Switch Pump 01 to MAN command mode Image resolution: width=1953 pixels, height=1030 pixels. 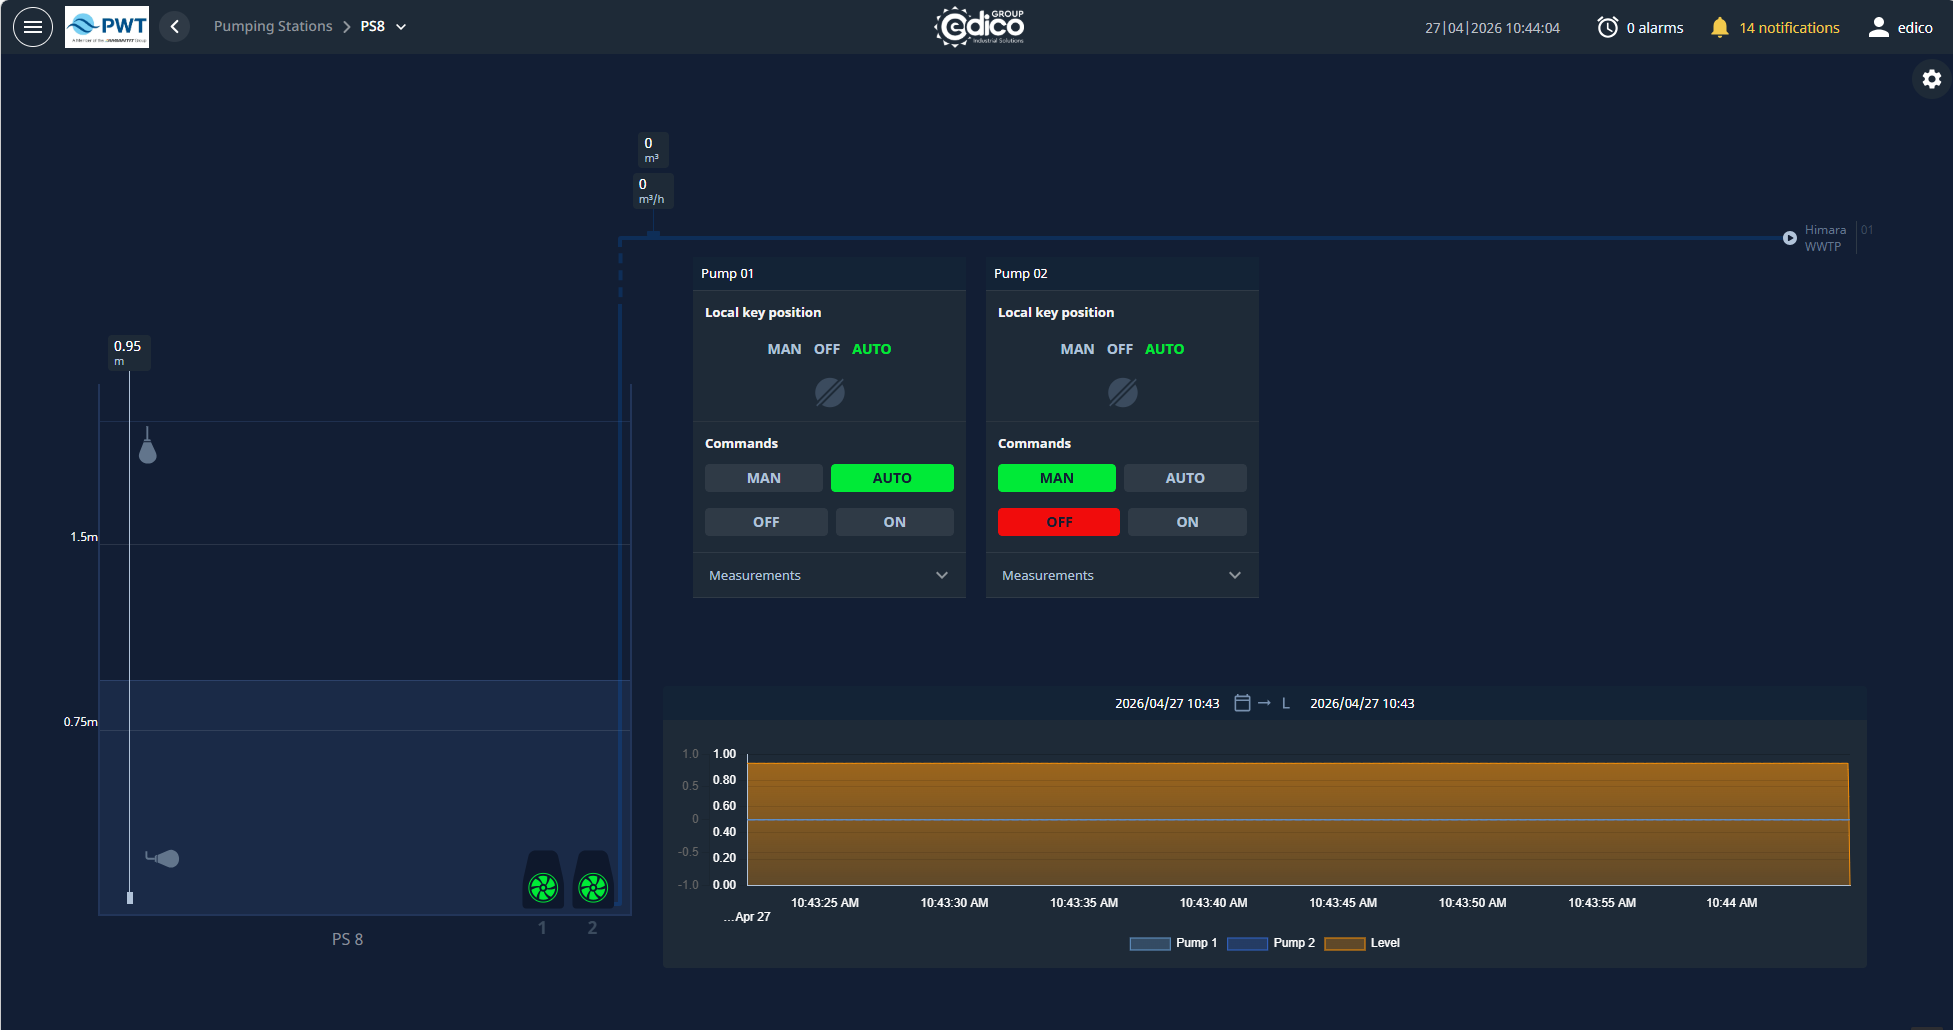pos(763,478)
